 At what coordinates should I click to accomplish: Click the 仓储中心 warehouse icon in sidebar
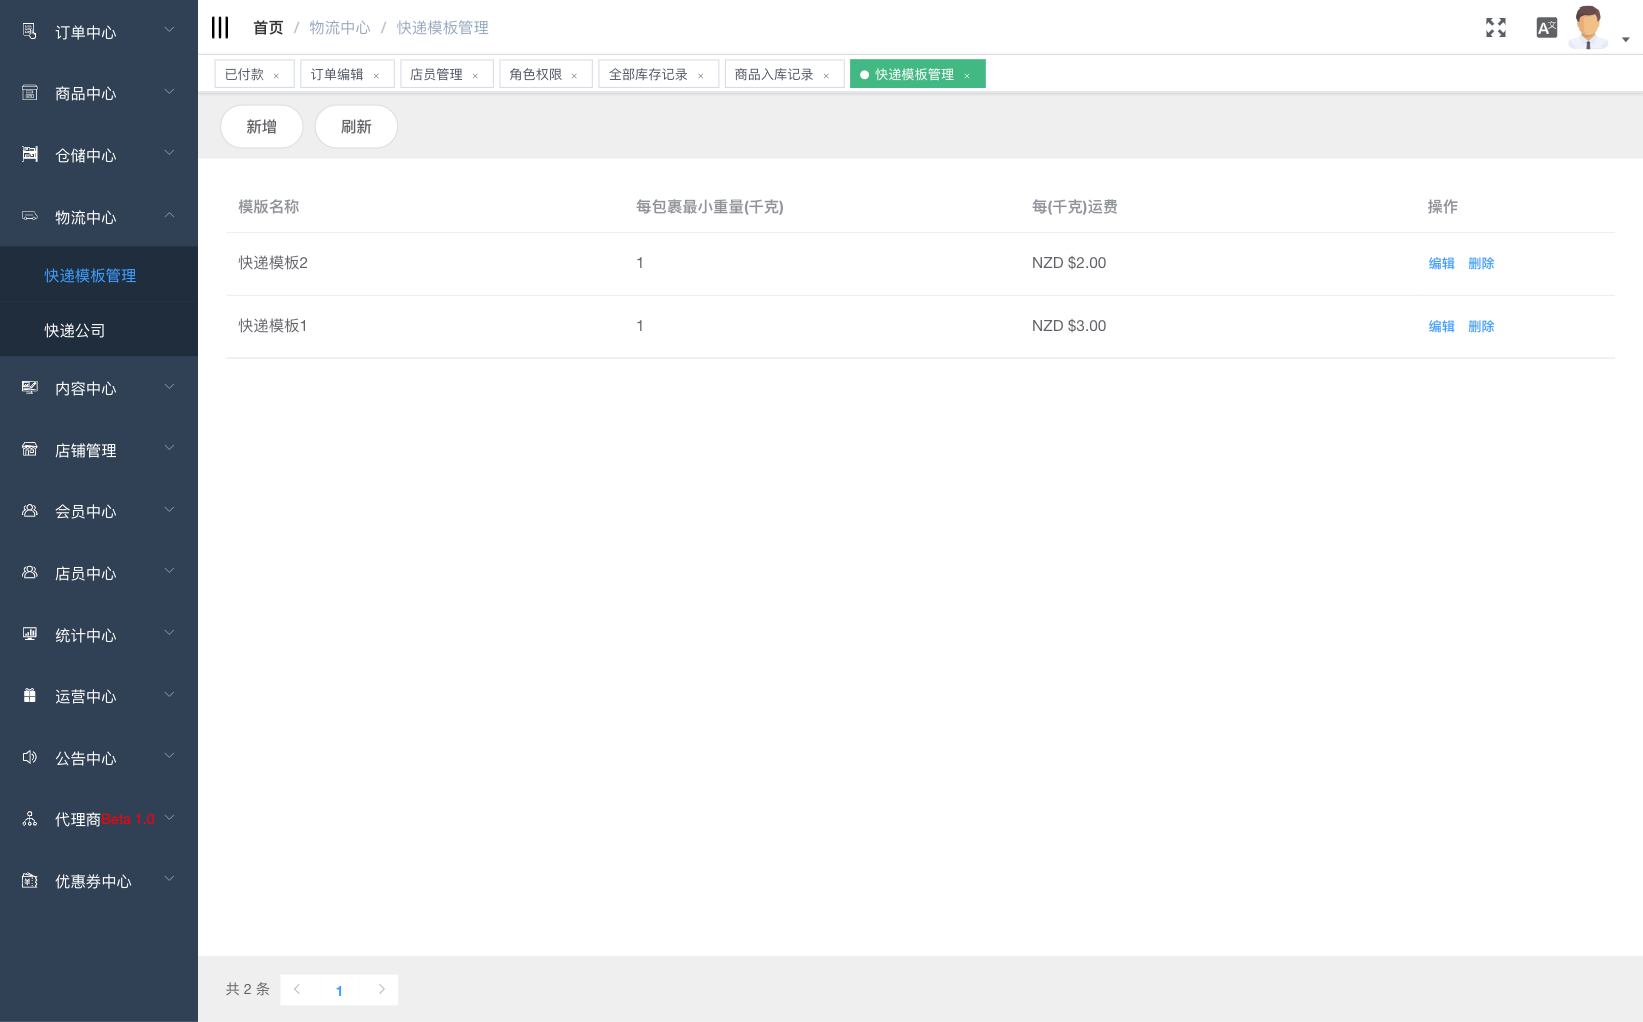[x=30, y=155]
